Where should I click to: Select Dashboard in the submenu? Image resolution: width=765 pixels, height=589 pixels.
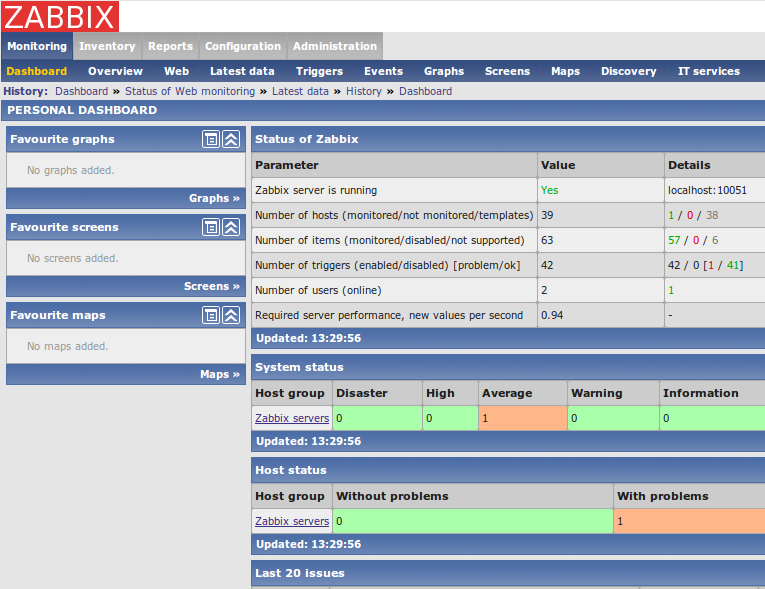click(37, 71)
